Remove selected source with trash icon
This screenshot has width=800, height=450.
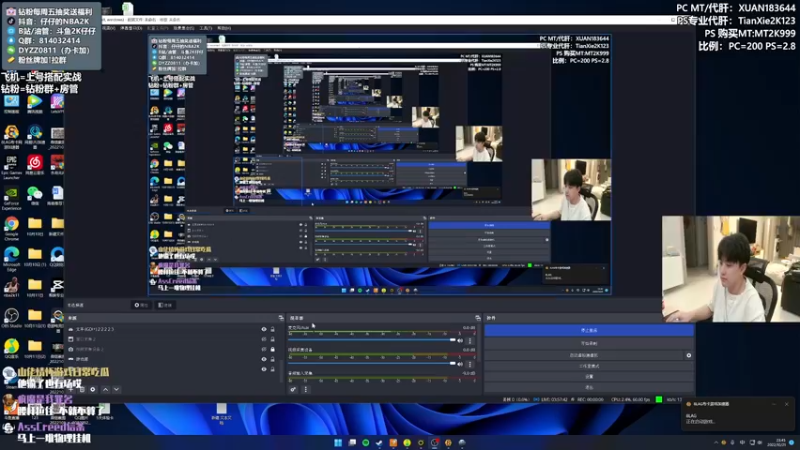pyautogui.click(x=82, y=389)
